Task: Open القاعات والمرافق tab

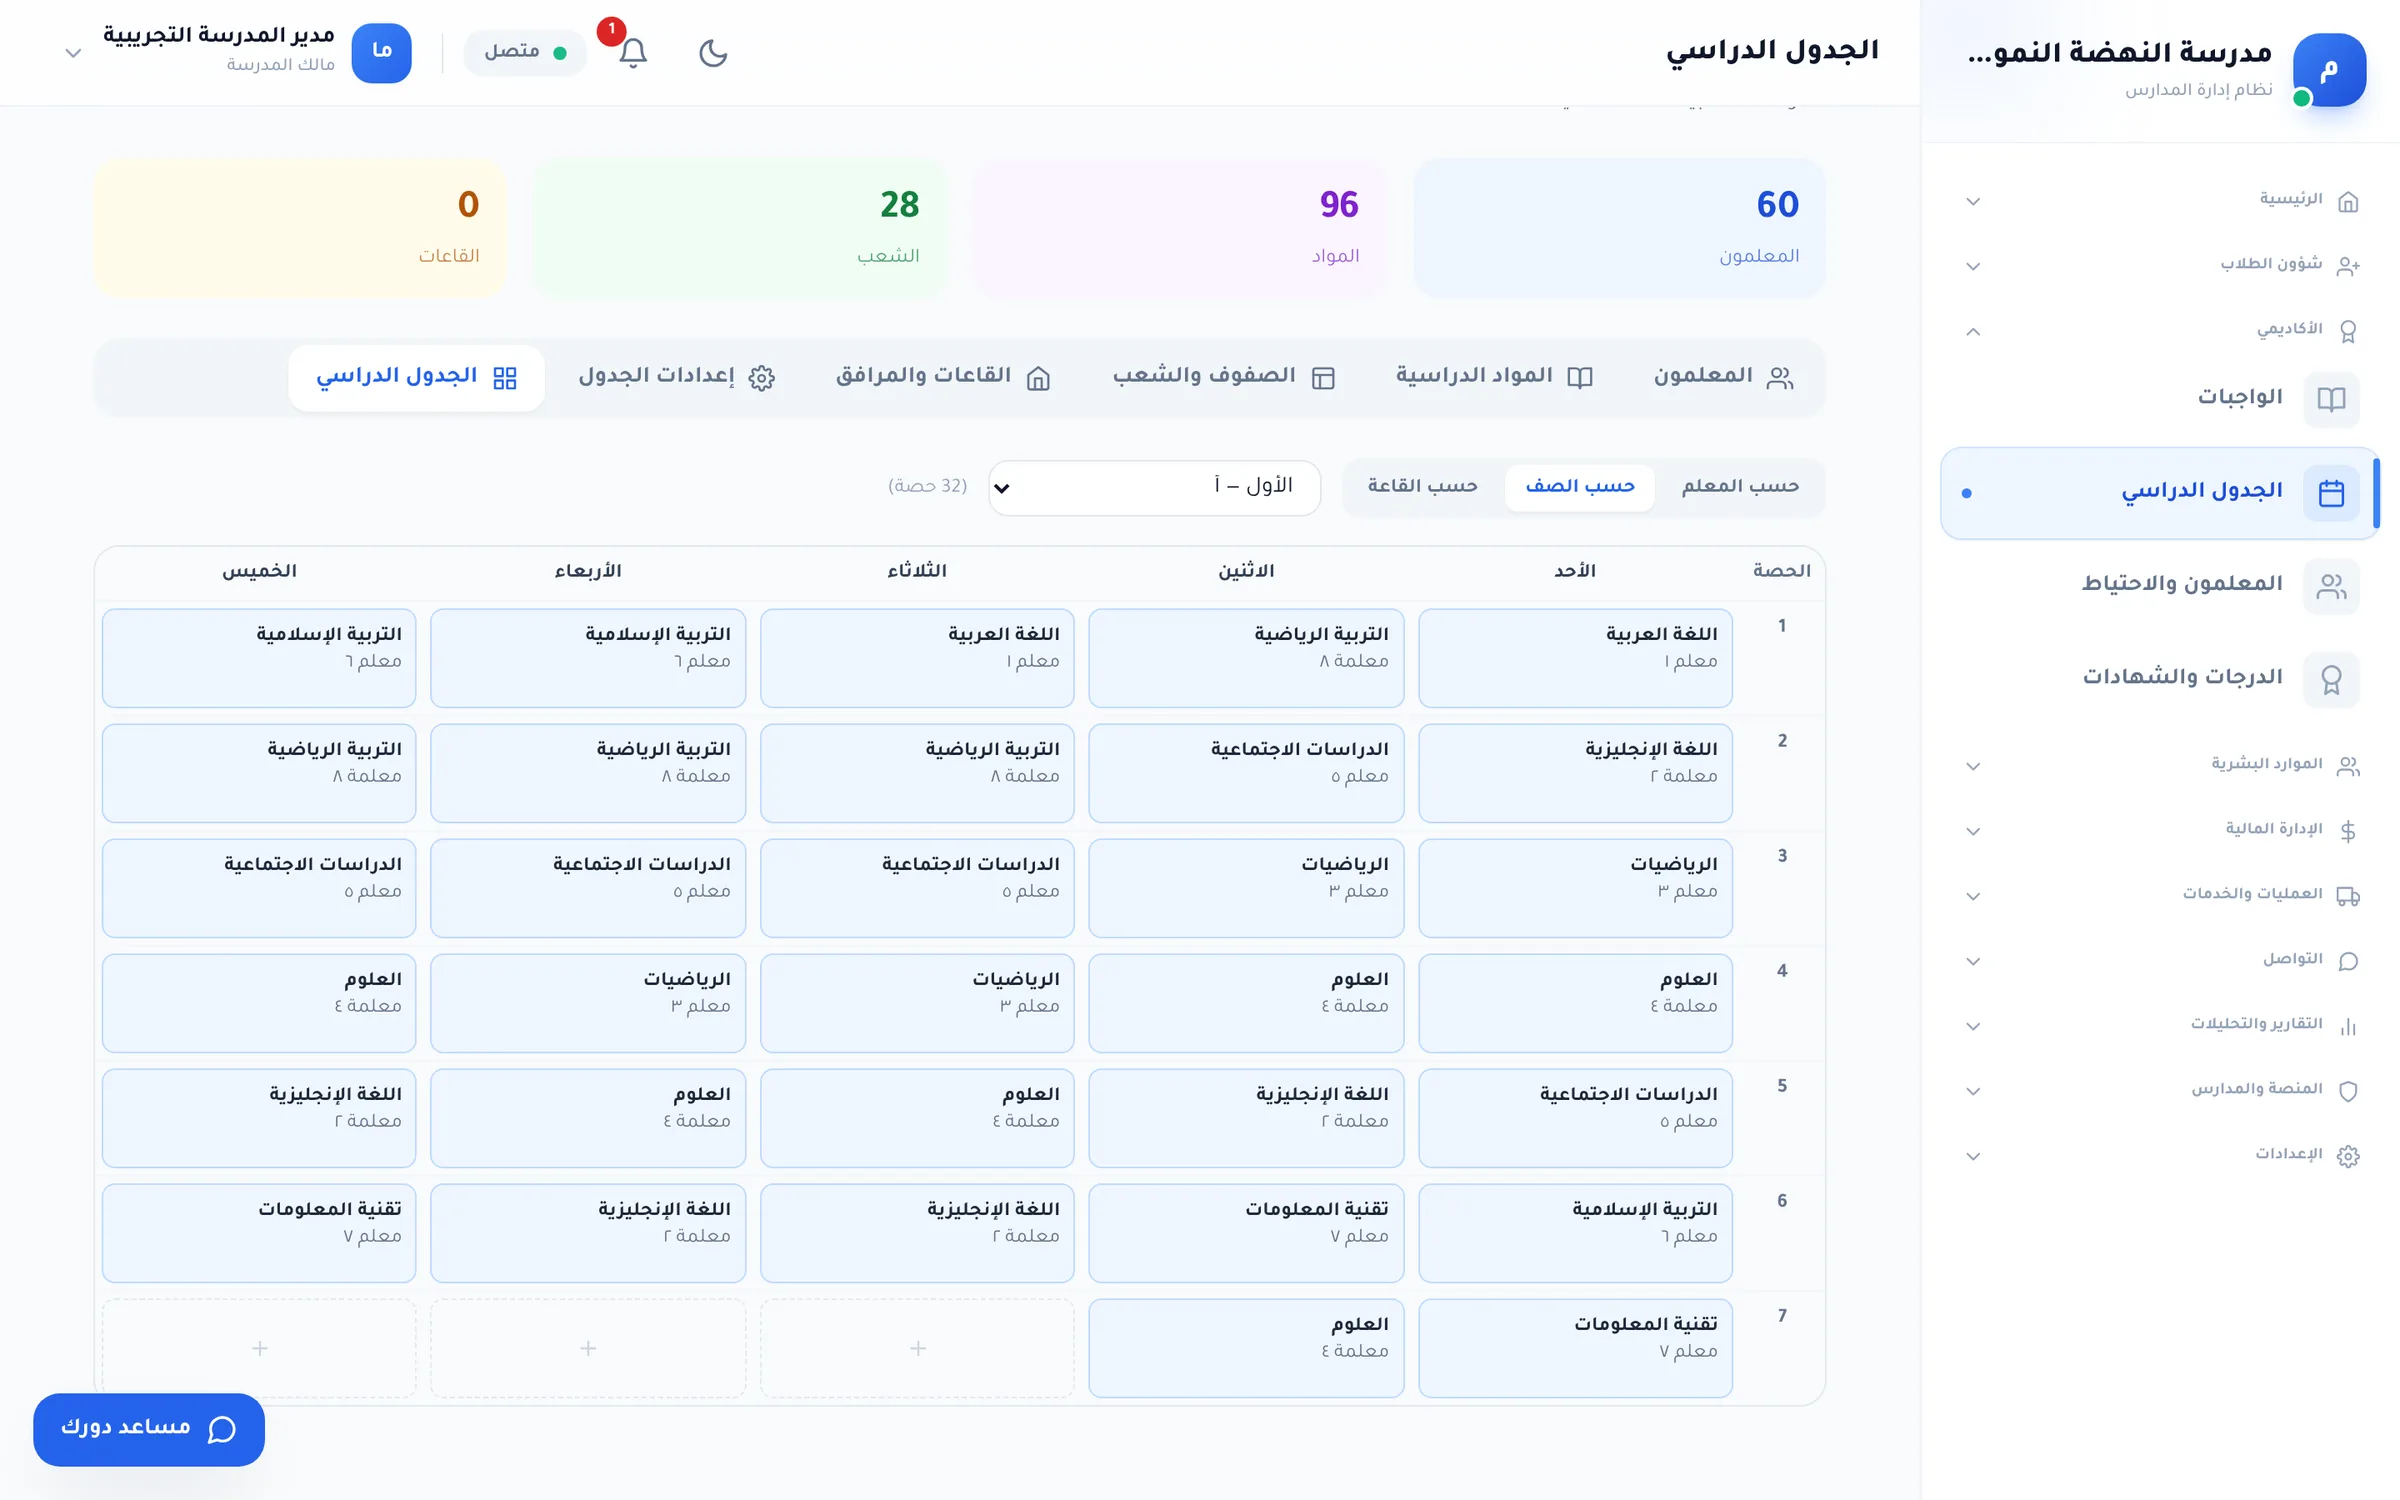Action: [x=943, y=377]
